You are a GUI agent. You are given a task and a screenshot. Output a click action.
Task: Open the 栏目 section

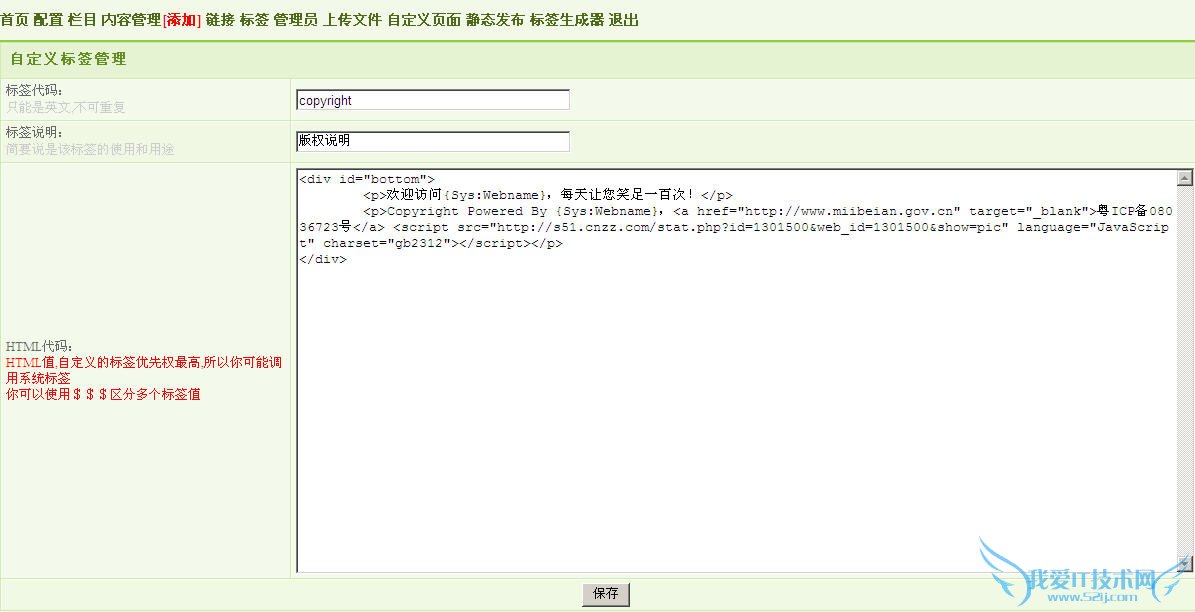click(82, 21)
